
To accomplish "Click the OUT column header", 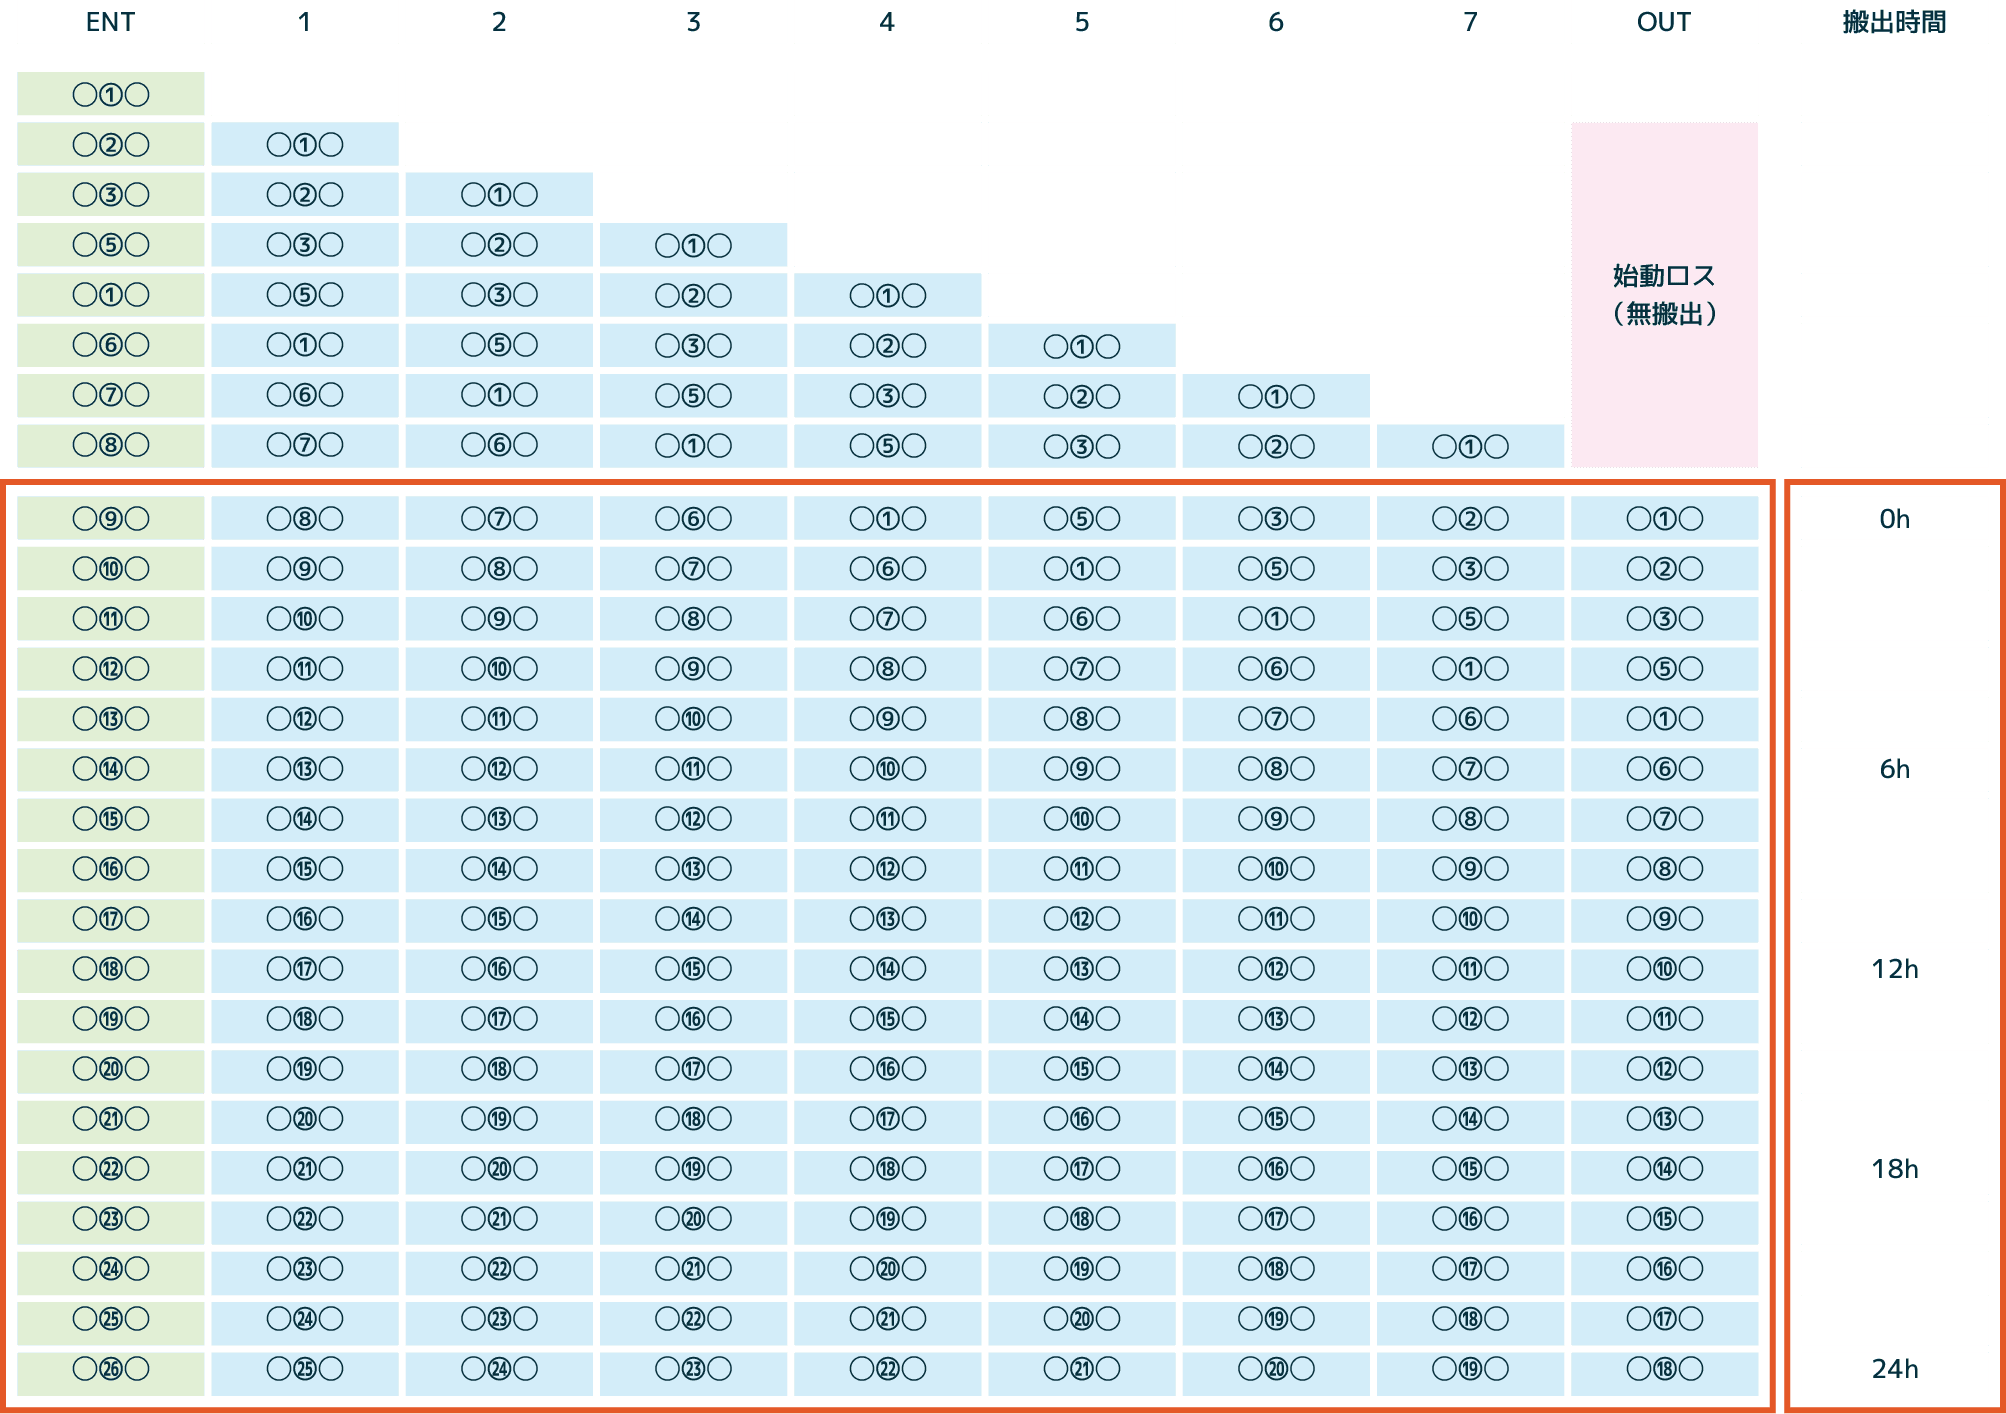I will 1664,22.
